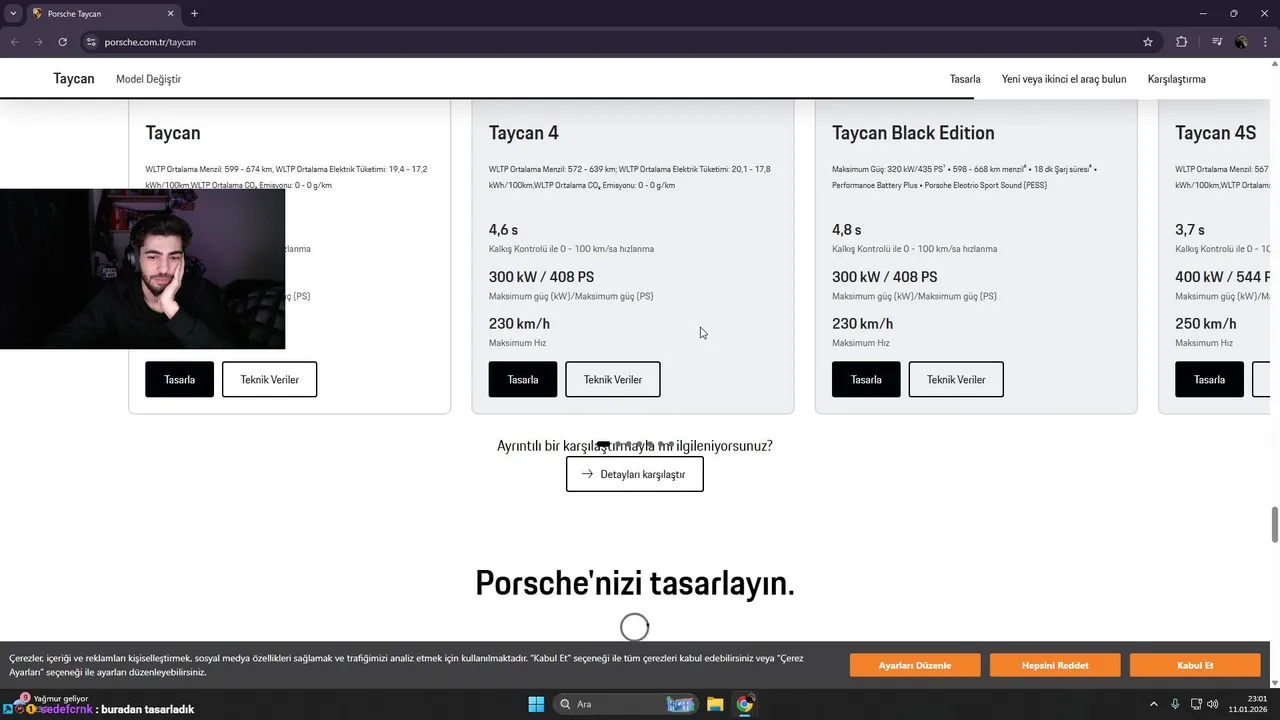Show hidden system tray icons
The height and width of the screenshot is (720, 1280).
pyautogui.click(x=1153, y=704)
